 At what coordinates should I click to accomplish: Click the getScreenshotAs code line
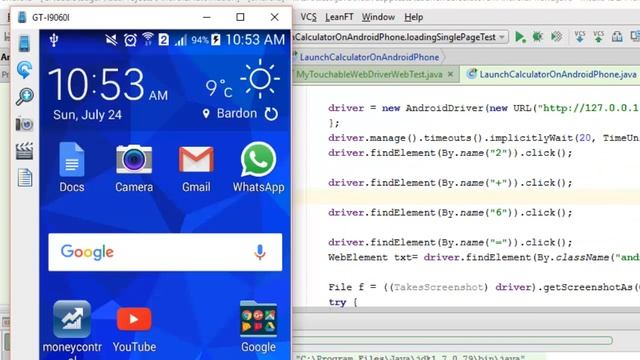coord(484,287)
